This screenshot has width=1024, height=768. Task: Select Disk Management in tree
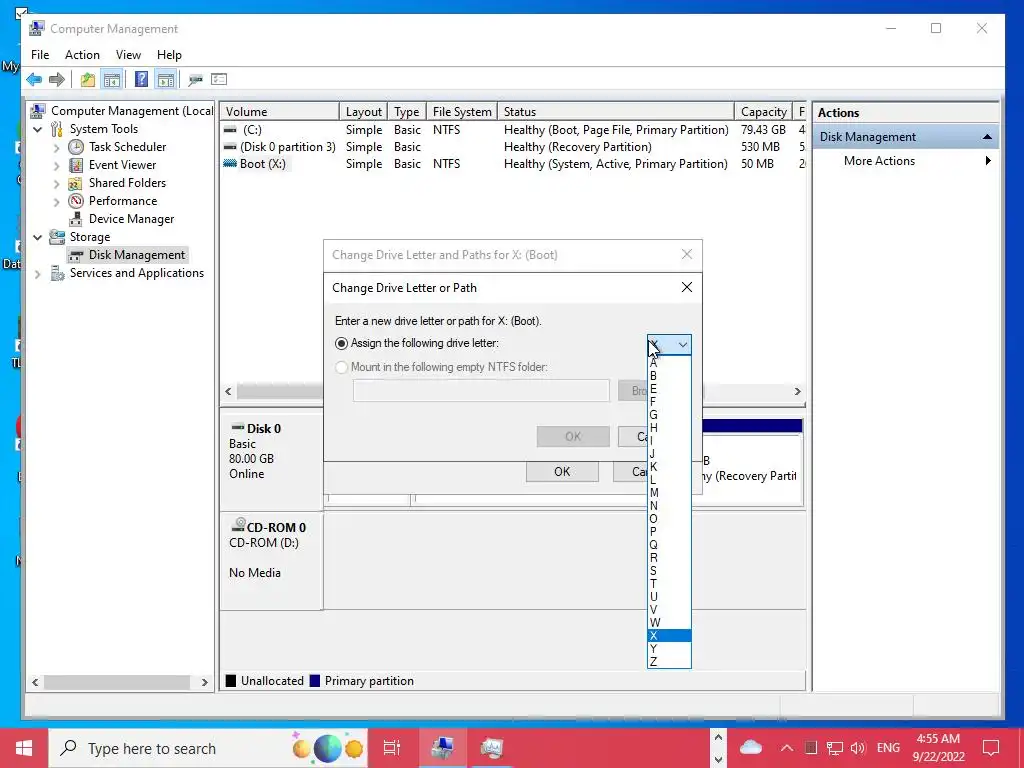click(x=136, y=255)
